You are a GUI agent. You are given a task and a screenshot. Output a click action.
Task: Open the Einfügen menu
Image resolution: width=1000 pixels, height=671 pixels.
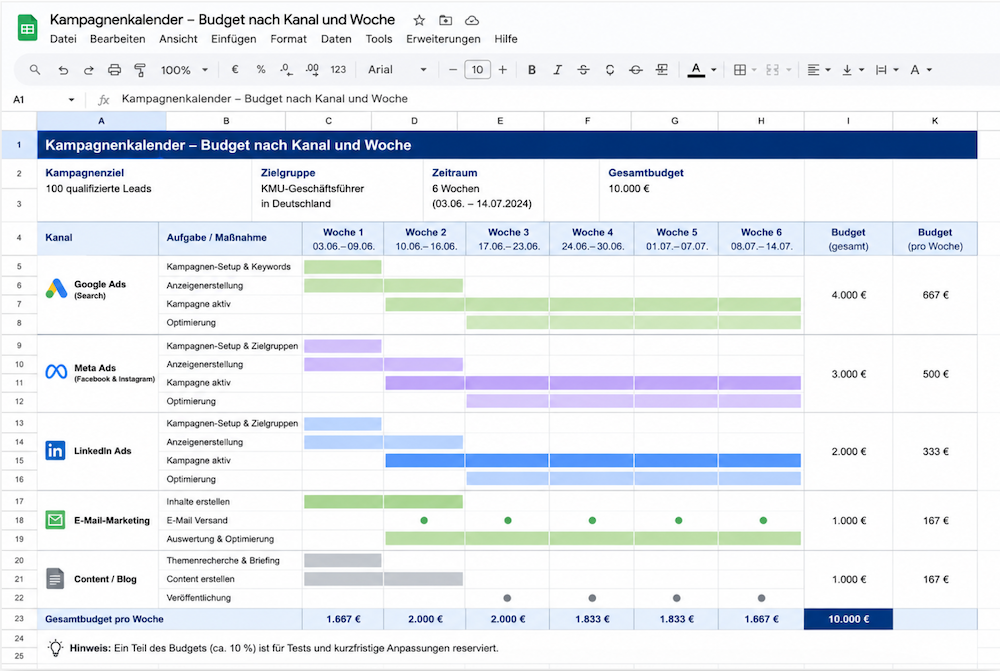[x=233, y=39]
